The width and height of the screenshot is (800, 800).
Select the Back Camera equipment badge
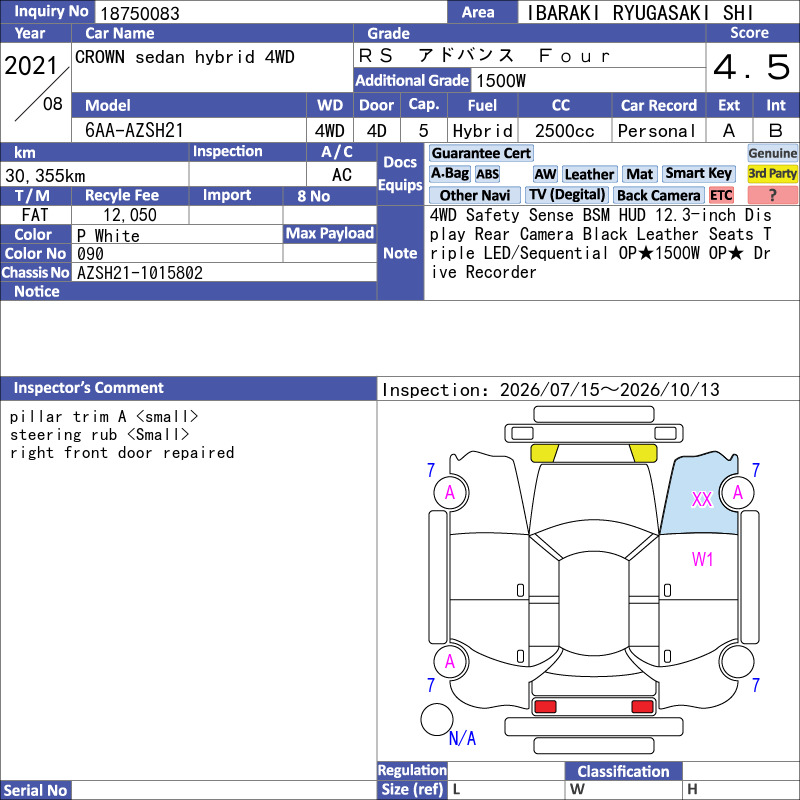tap(659, 195)
